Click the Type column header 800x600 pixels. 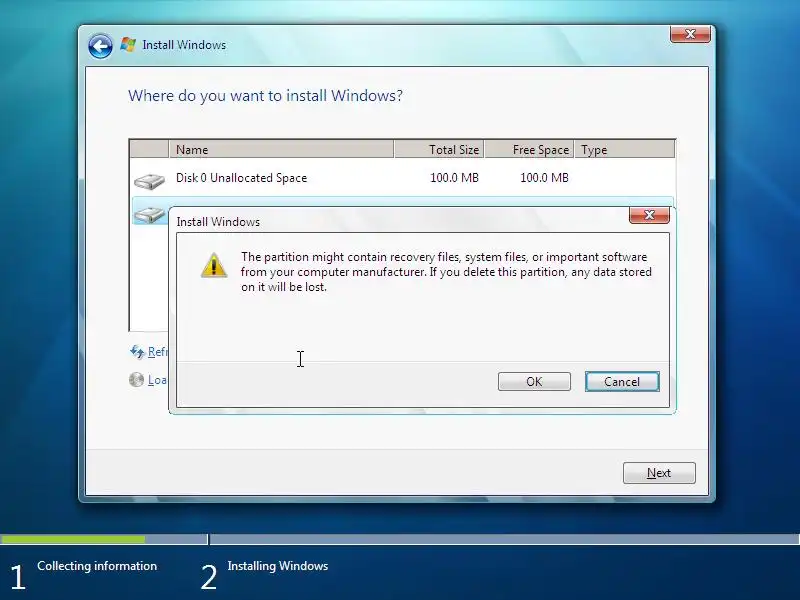624,149
